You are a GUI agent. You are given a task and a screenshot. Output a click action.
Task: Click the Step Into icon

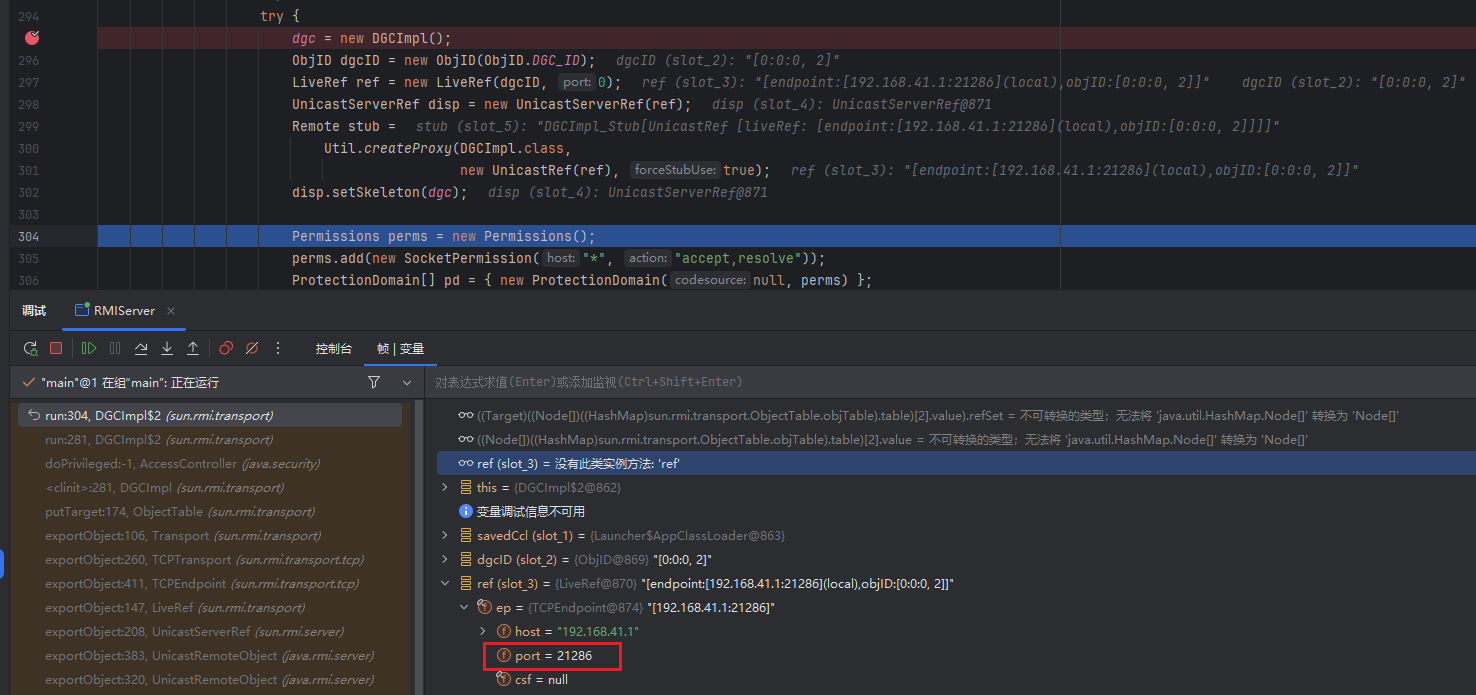point(167,348)
